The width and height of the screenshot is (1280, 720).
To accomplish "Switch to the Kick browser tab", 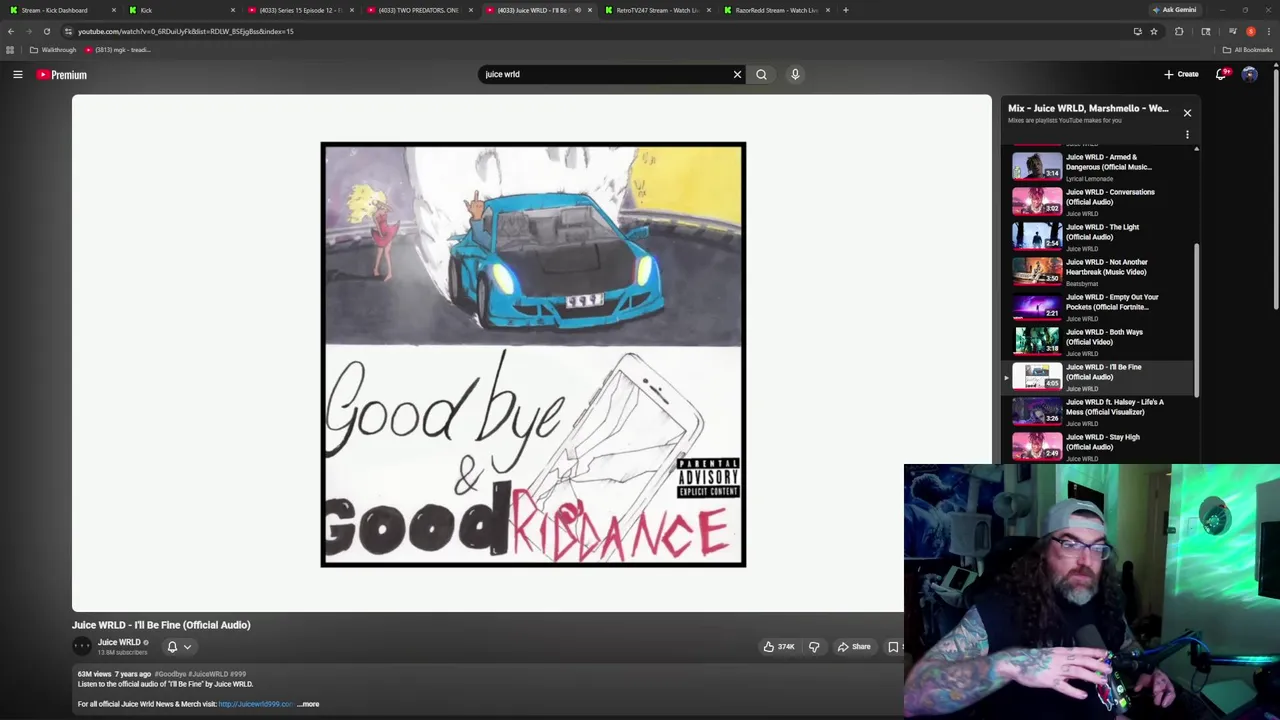I will (x=182, y=10).
